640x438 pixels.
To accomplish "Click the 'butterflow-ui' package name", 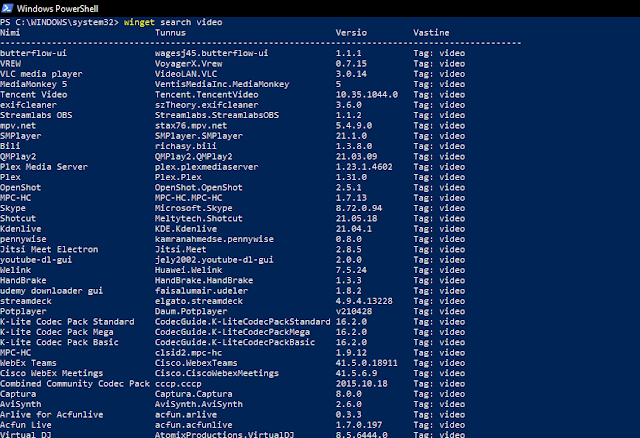I will pos(33,53).
